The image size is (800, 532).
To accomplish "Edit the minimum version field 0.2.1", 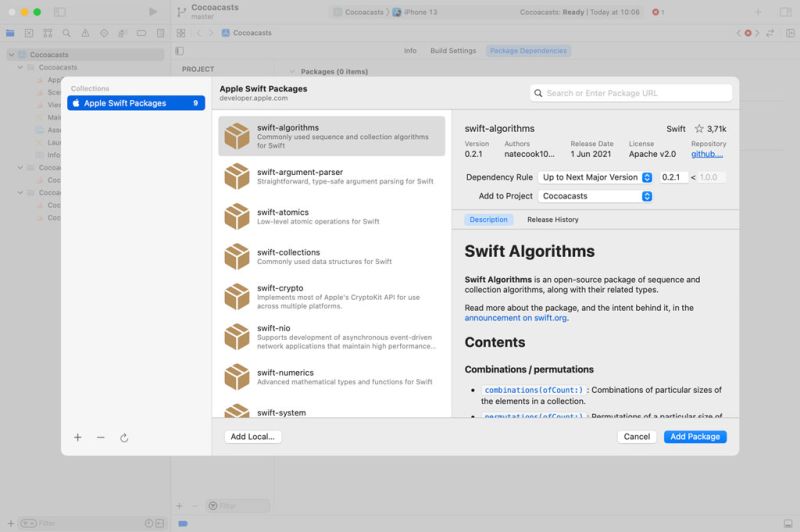I will pos(672,177).
